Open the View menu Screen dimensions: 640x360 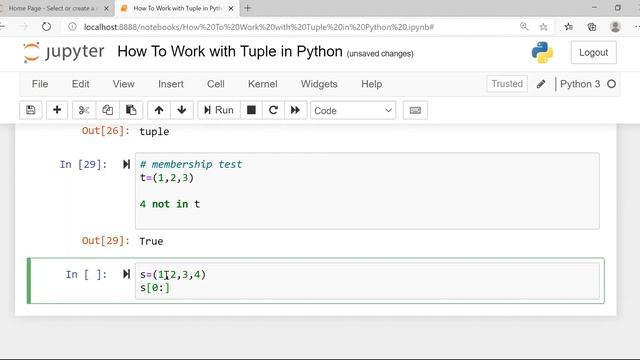[x=124, y=84]
